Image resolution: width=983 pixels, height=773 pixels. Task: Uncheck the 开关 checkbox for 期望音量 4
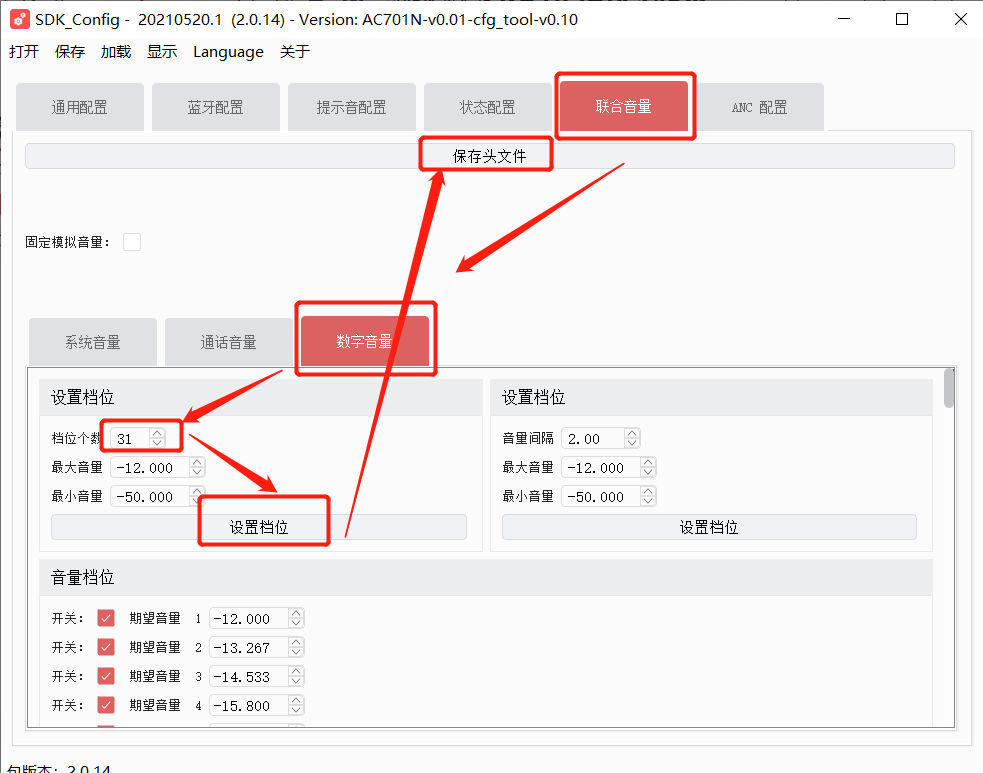pos(106,705)
